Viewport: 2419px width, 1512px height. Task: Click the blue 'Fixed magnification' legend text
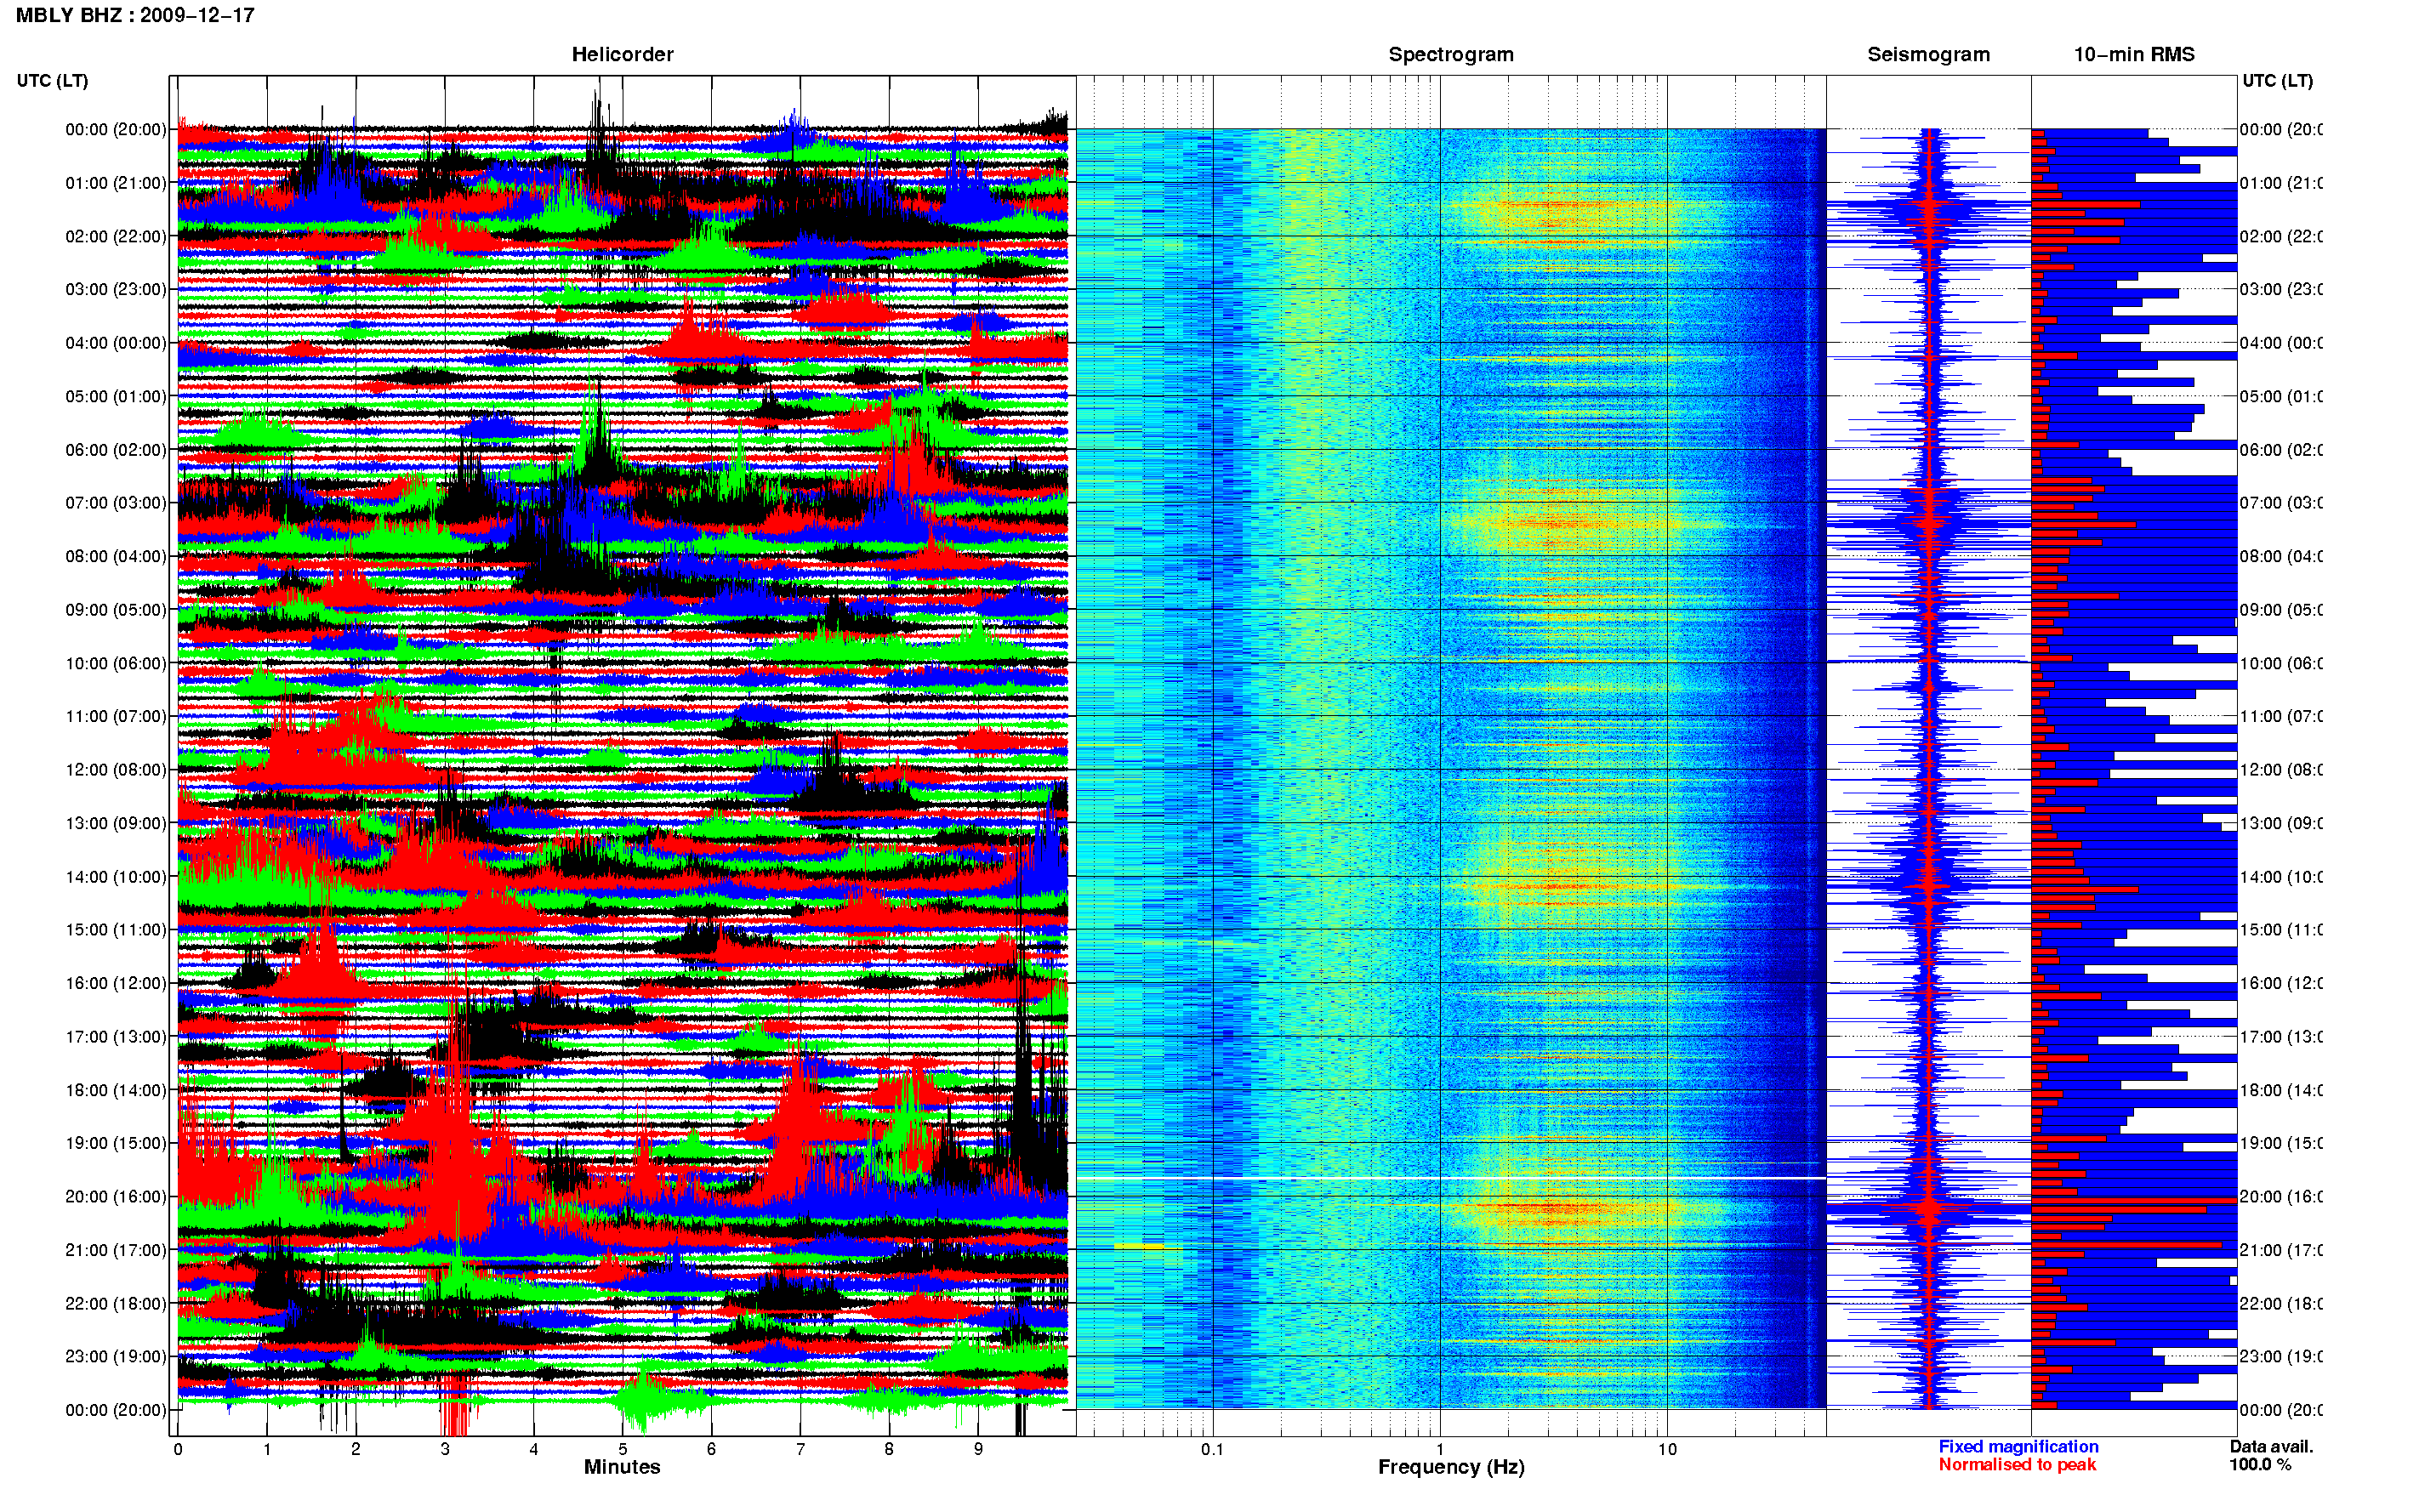pos(2018,1447)
